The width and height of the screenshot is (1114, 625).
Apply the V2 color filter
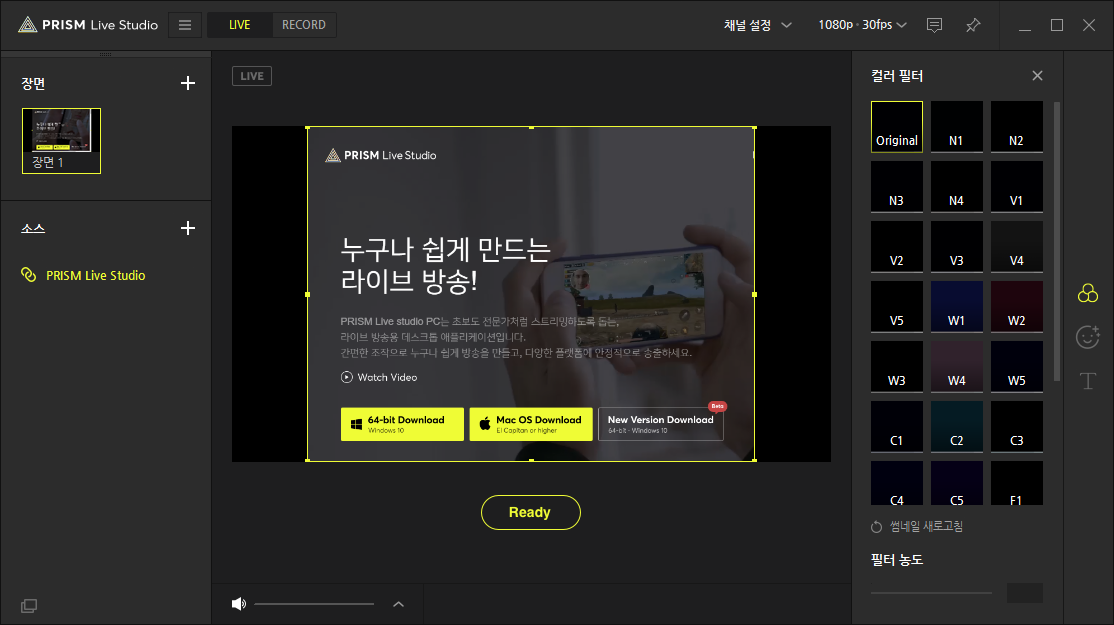897,246
